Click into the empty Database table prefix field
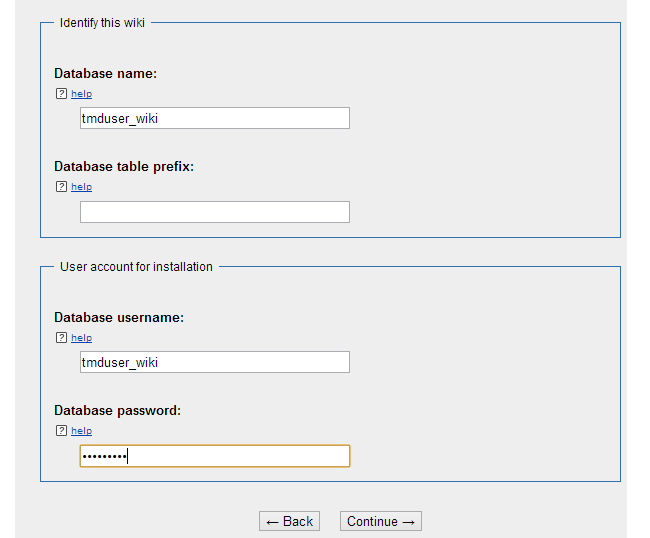 tap(215, 212)
